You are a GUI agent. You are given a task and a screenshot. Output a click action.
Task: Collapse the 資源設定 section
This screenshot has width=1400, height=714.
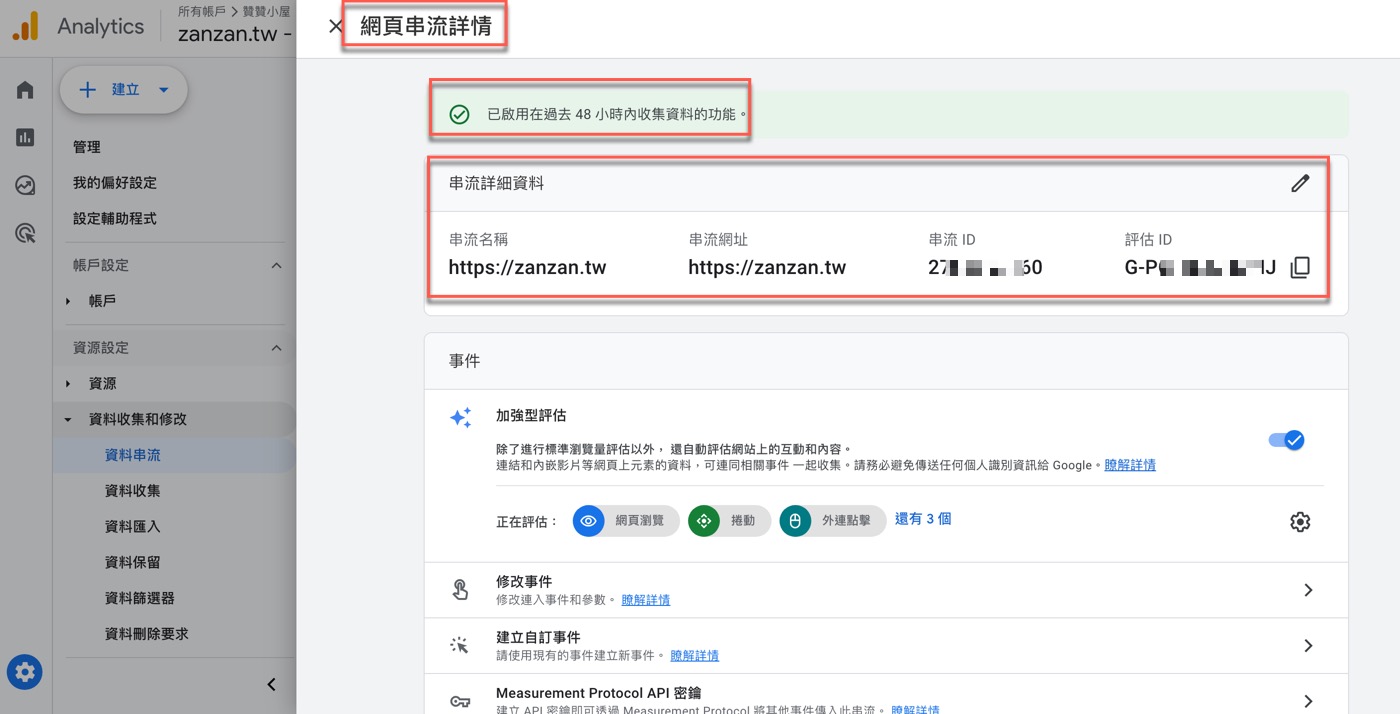coord(277,348)
